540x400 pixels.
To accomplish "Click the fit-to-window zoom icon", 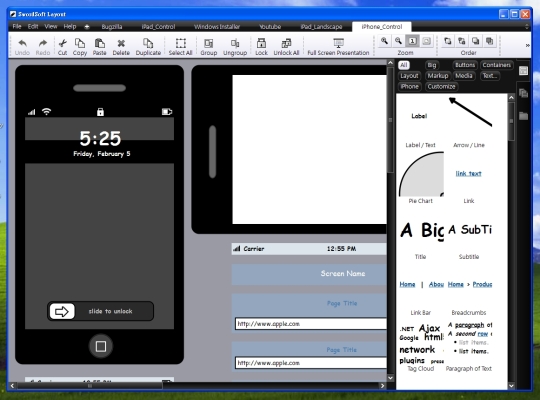I will point(426,41).
